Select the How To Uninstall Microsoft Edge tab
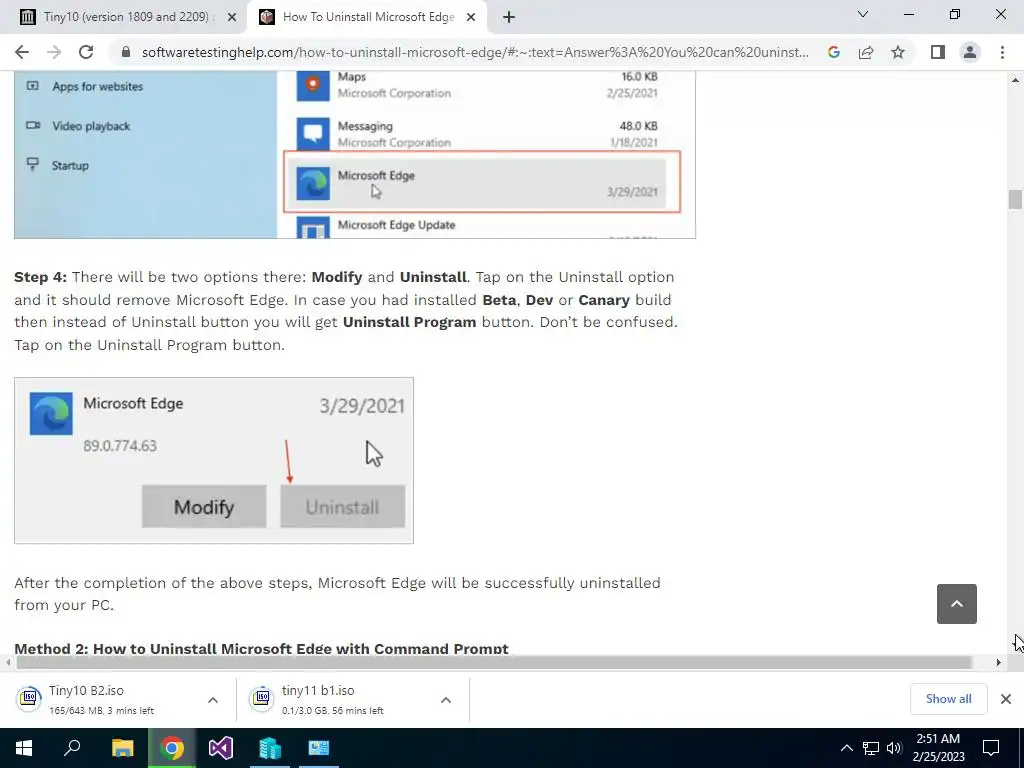1024x768 pixels. (x=368, y=17)
